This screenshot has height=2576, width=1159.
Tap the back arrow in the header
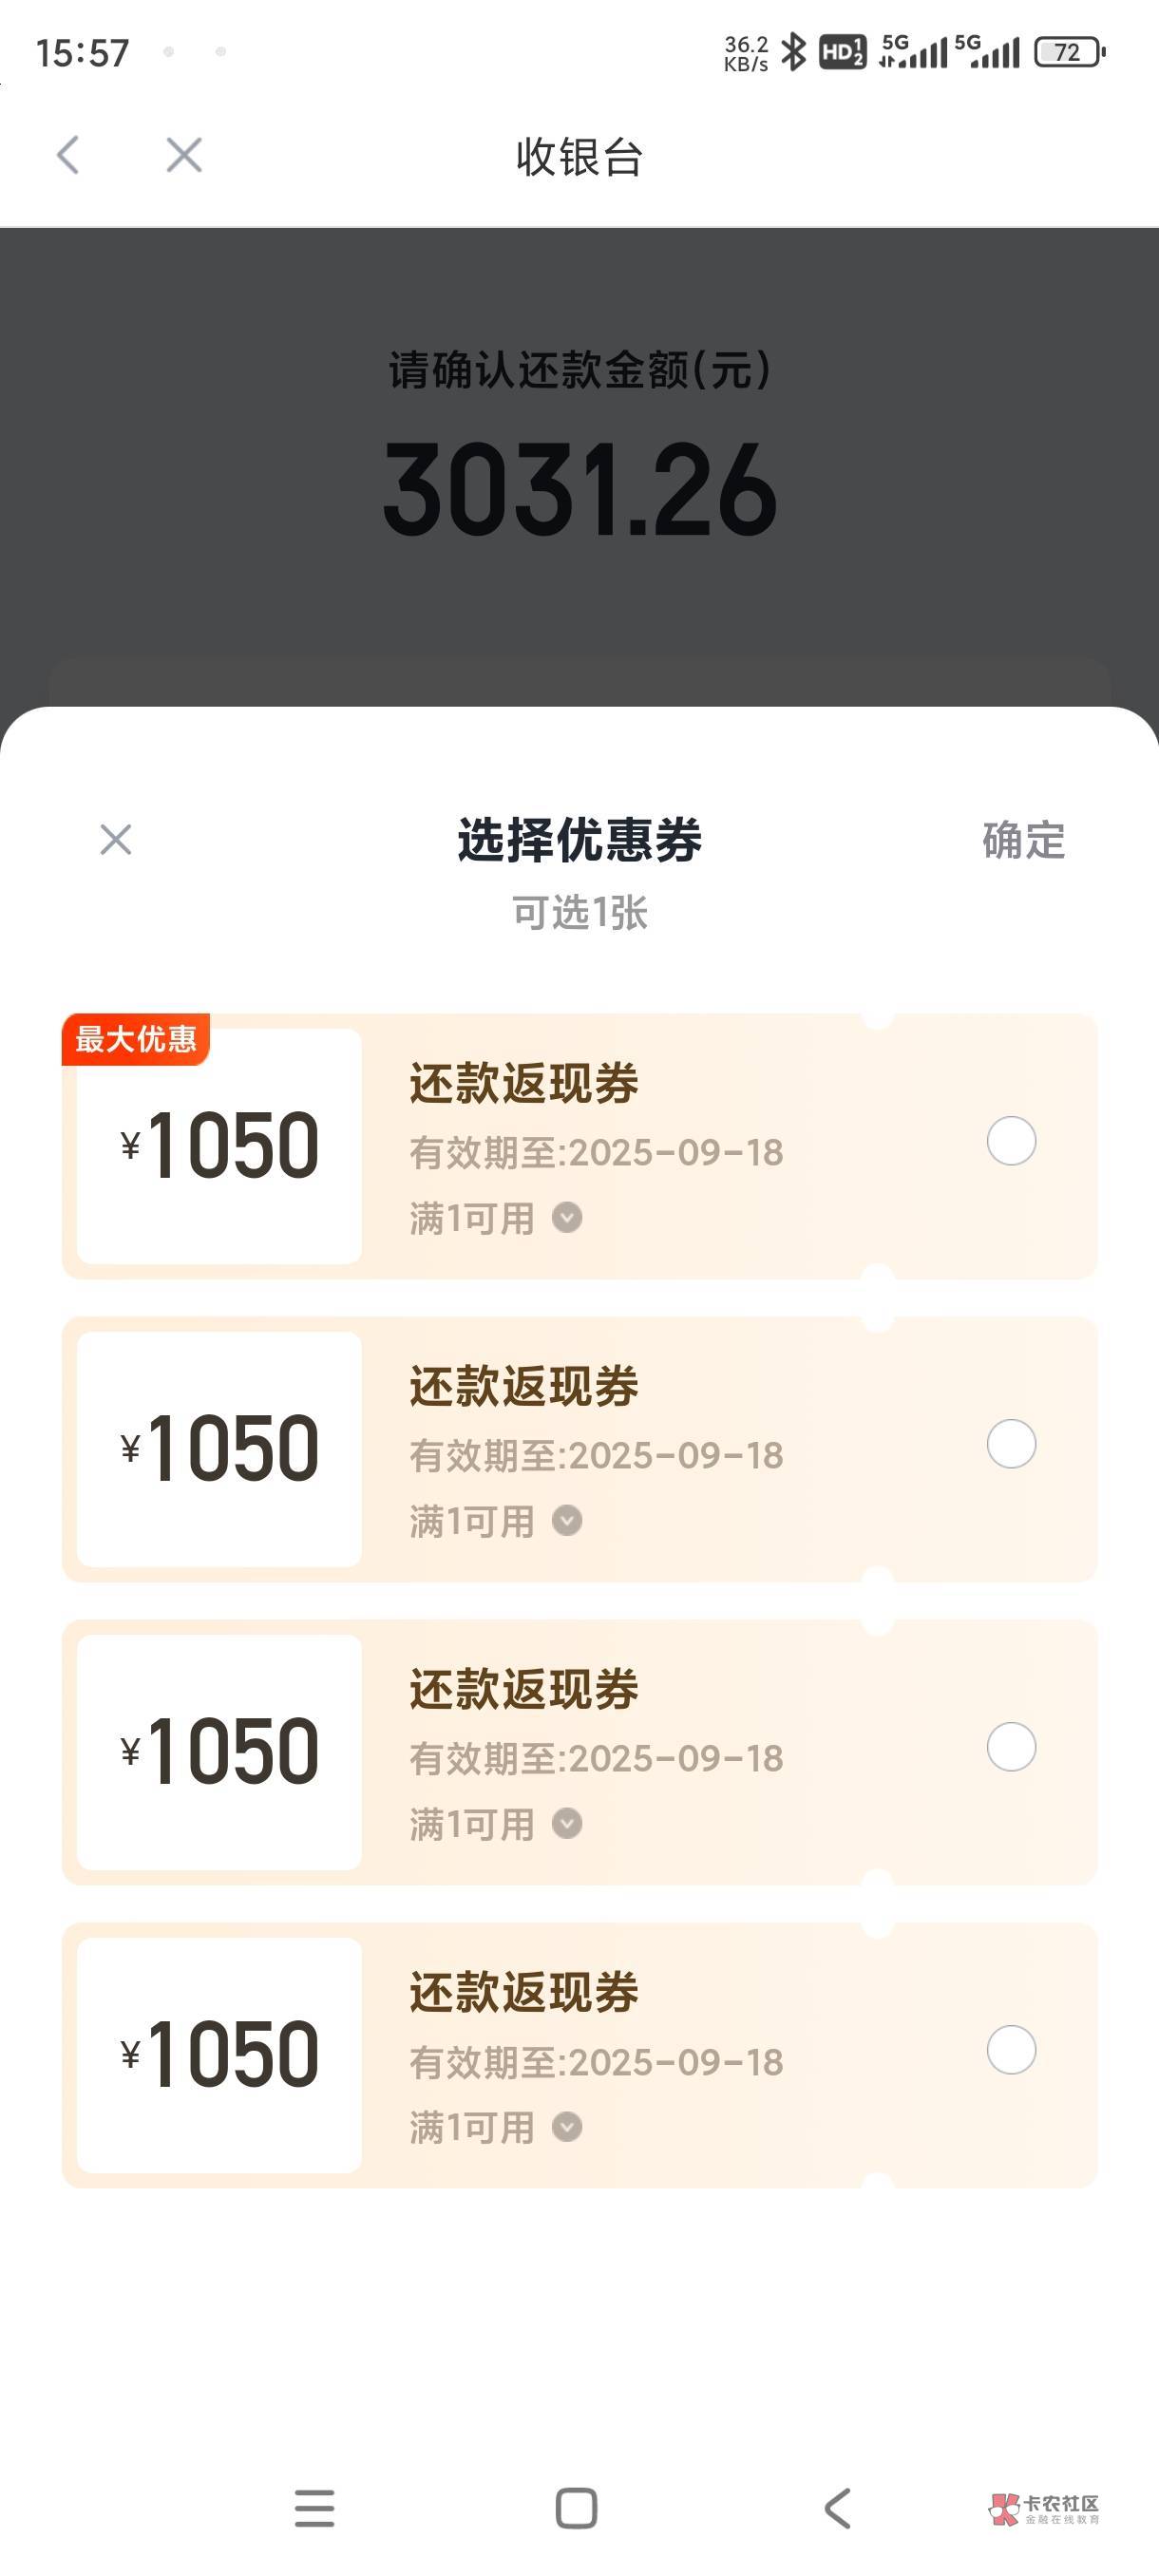pyautogui.click(x=68, y=155)
